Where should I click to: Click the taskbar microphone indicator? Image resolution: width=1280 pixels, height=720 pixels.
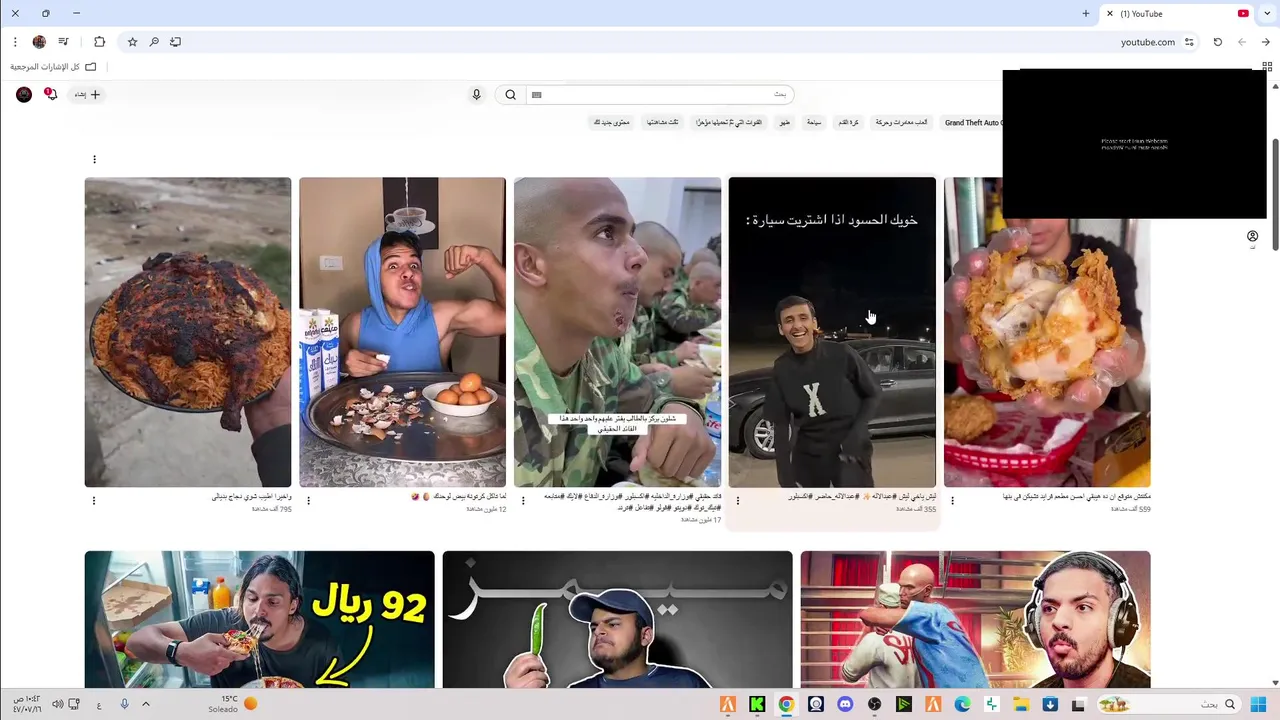[124, 704]
